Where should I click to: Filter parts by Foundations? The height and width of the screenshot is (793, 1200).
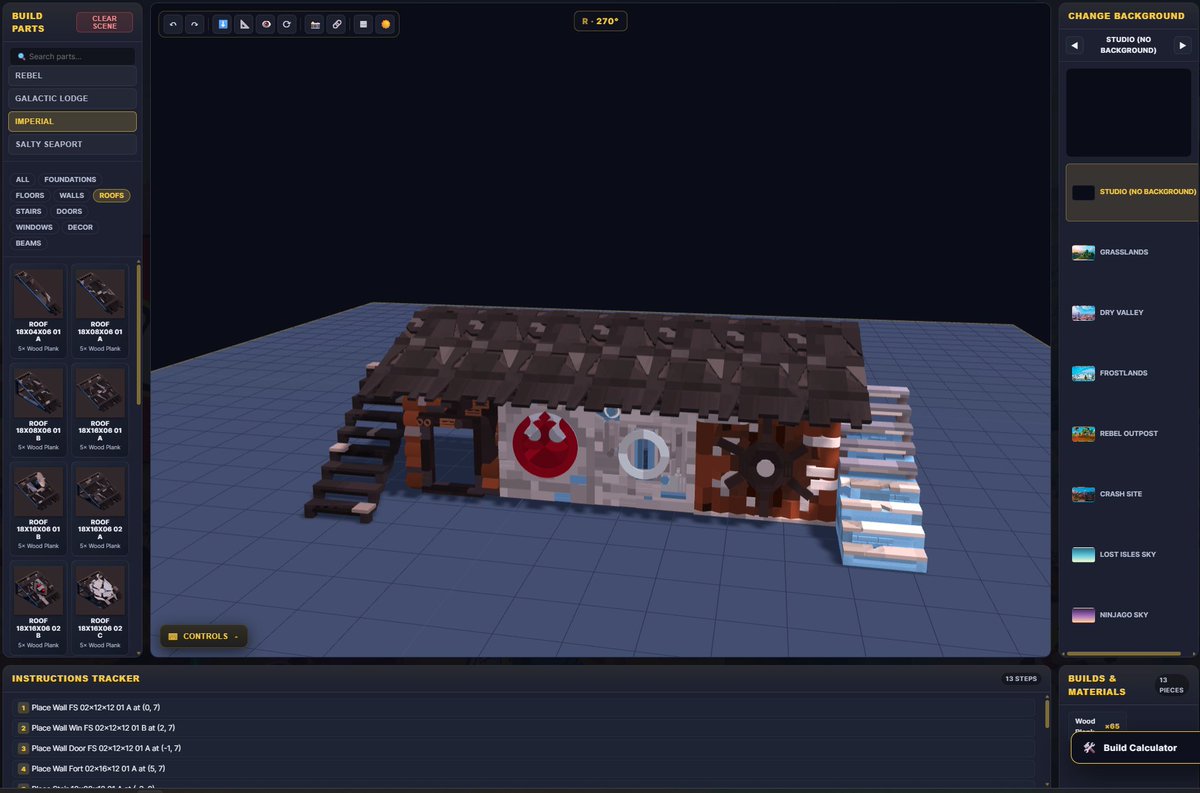pos(70,180)
